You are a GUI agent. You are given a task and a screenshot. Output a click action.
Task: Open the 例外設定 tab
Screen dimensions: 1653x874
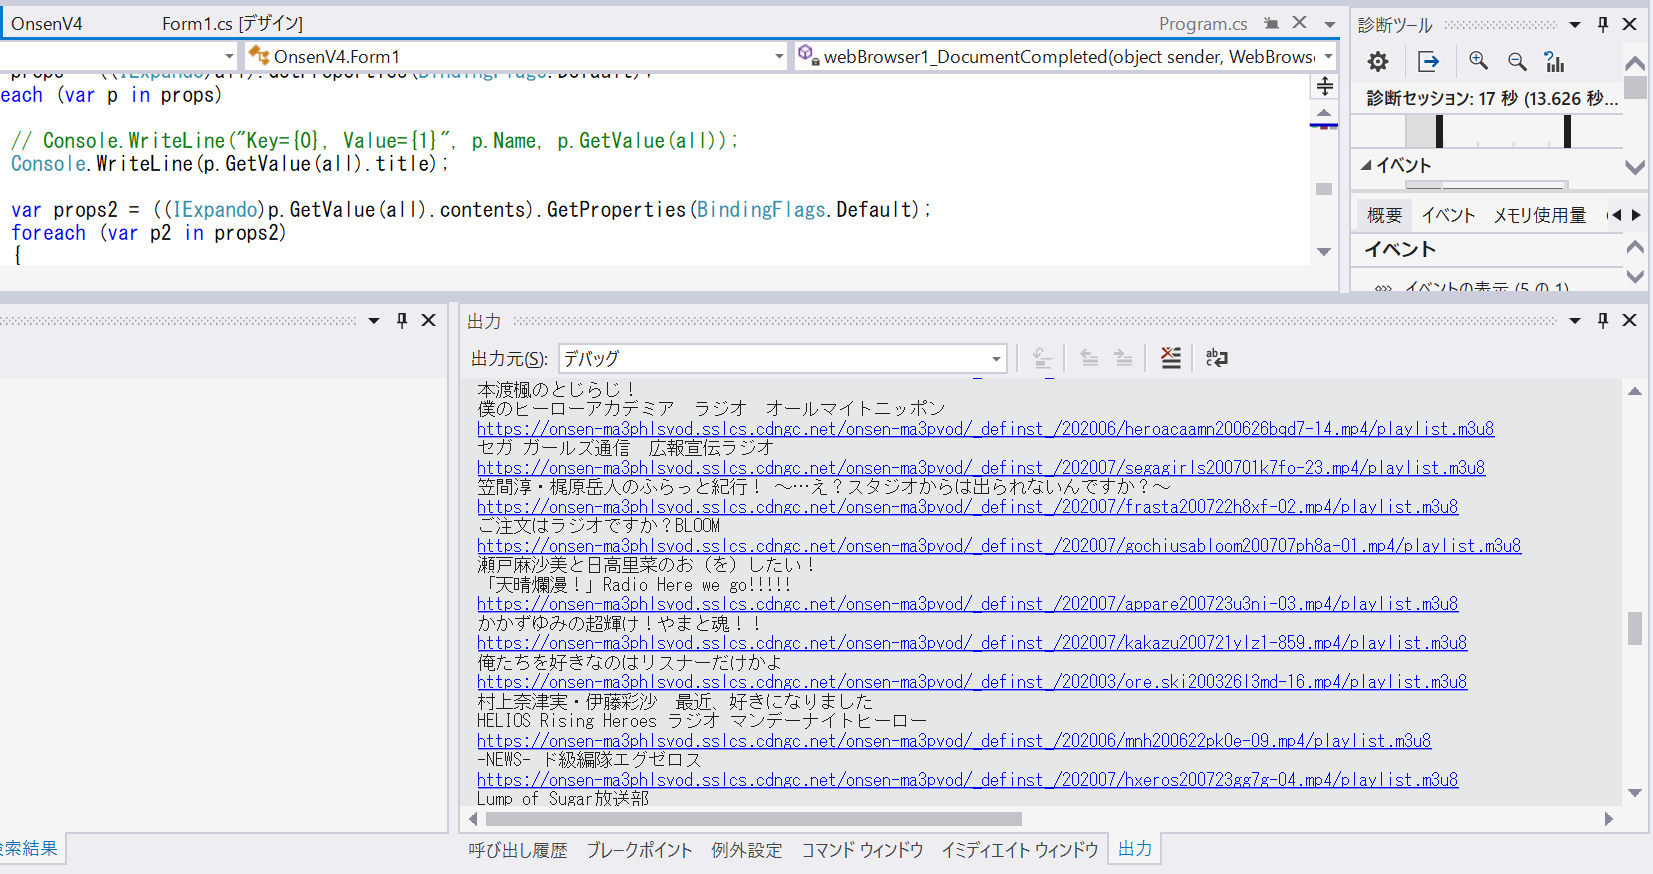(747, 850)
